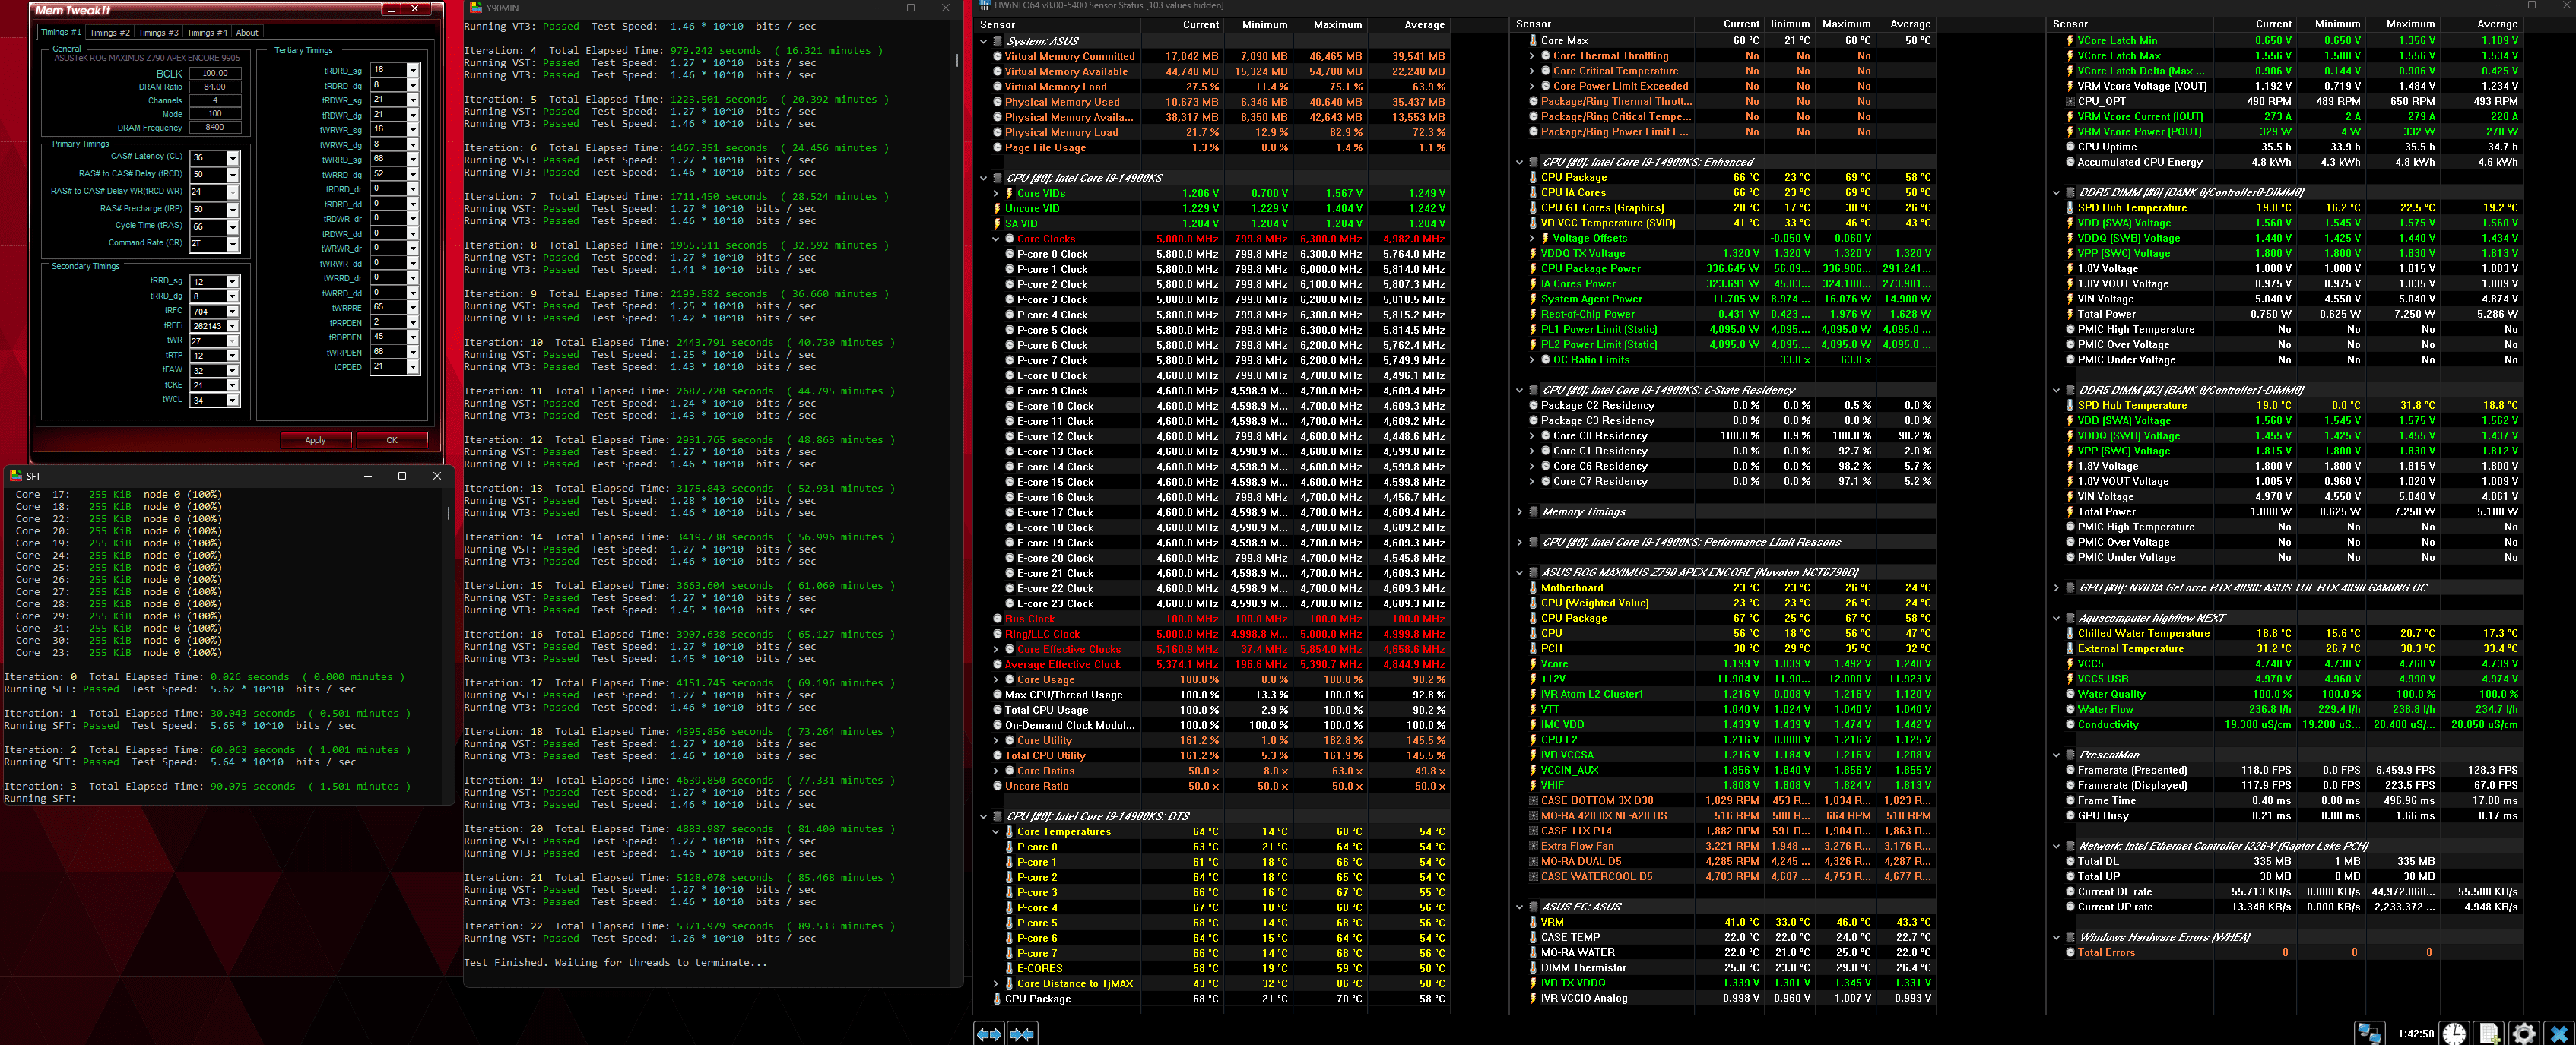Expand the Voltage Offsets row

[1532, 239]
